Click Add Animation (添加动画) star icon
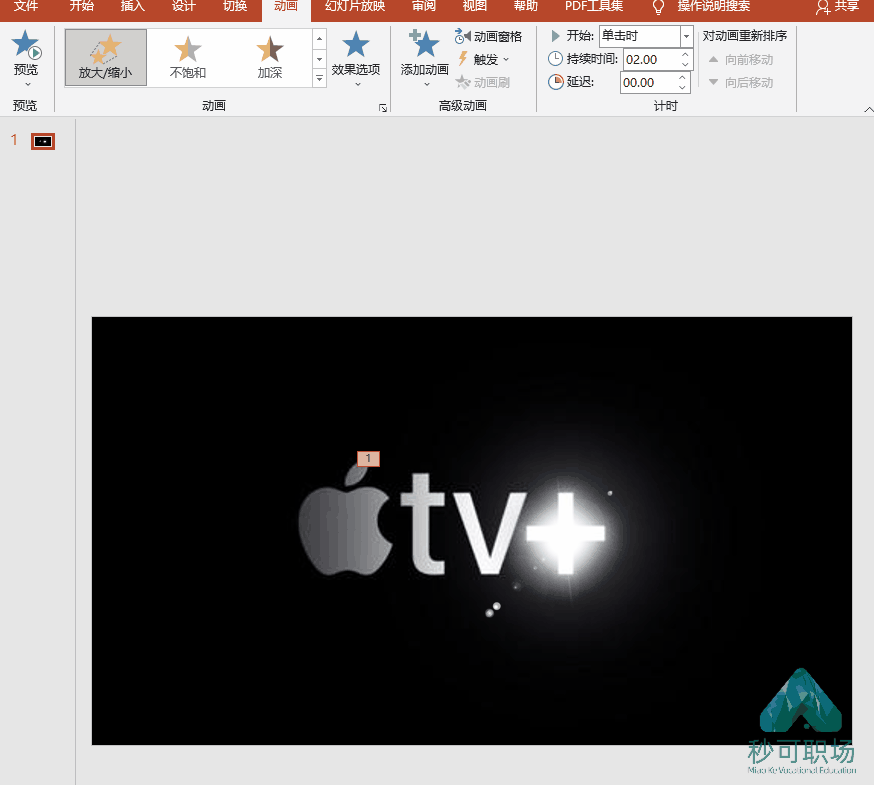This screenshot has width=874, height=785. [x=424, y=45]
